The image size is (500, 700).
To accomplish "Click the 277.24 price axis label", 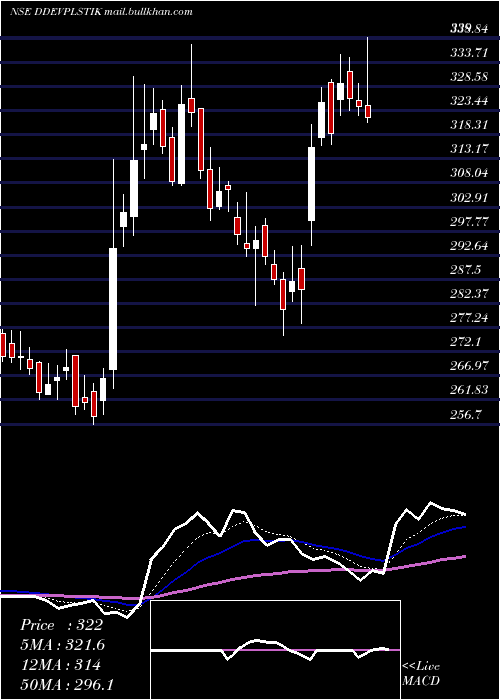I will coord(468,319).
